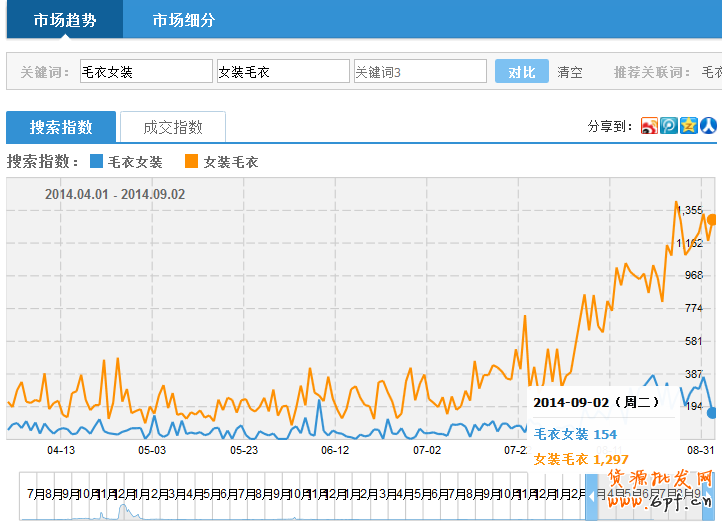
Task: Share to Sina Weibo icon
Action: click(649, 126)
